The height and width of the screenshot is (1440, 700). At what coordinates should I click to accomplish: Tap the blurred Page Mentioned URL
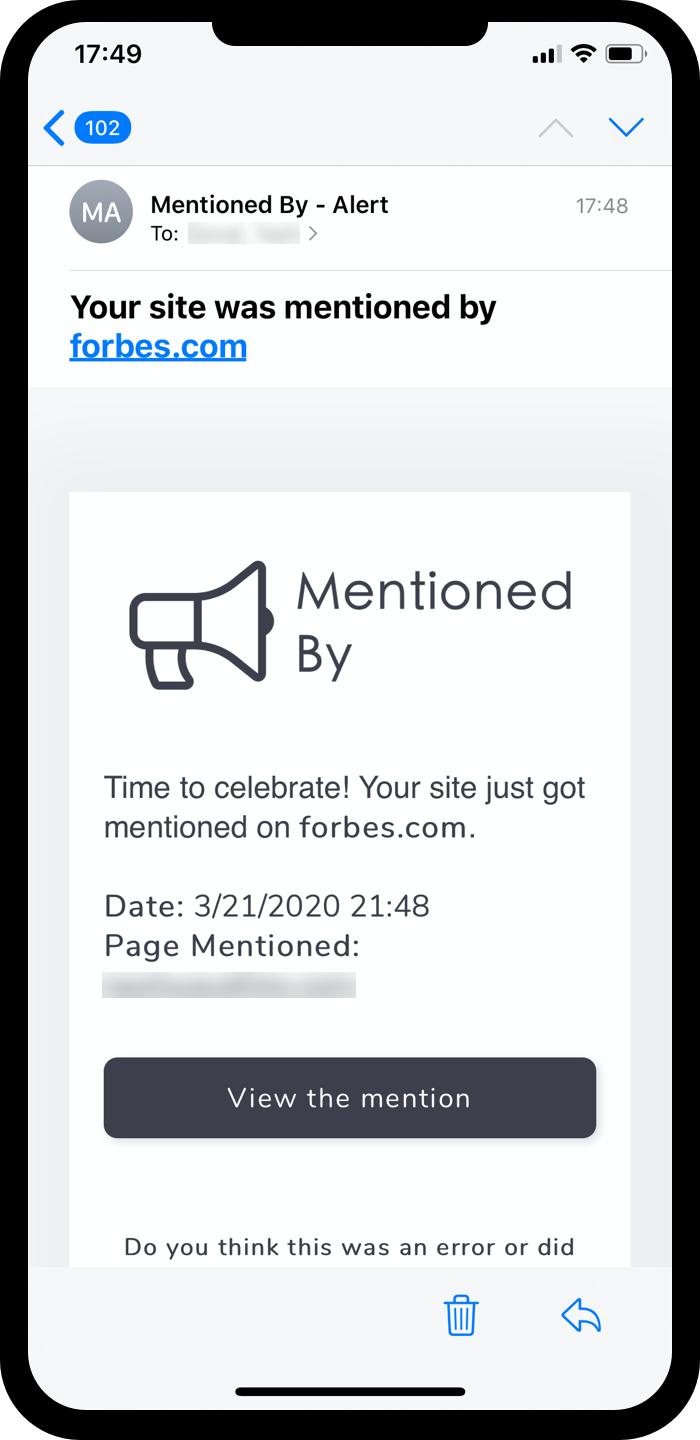tap(229, 985)
